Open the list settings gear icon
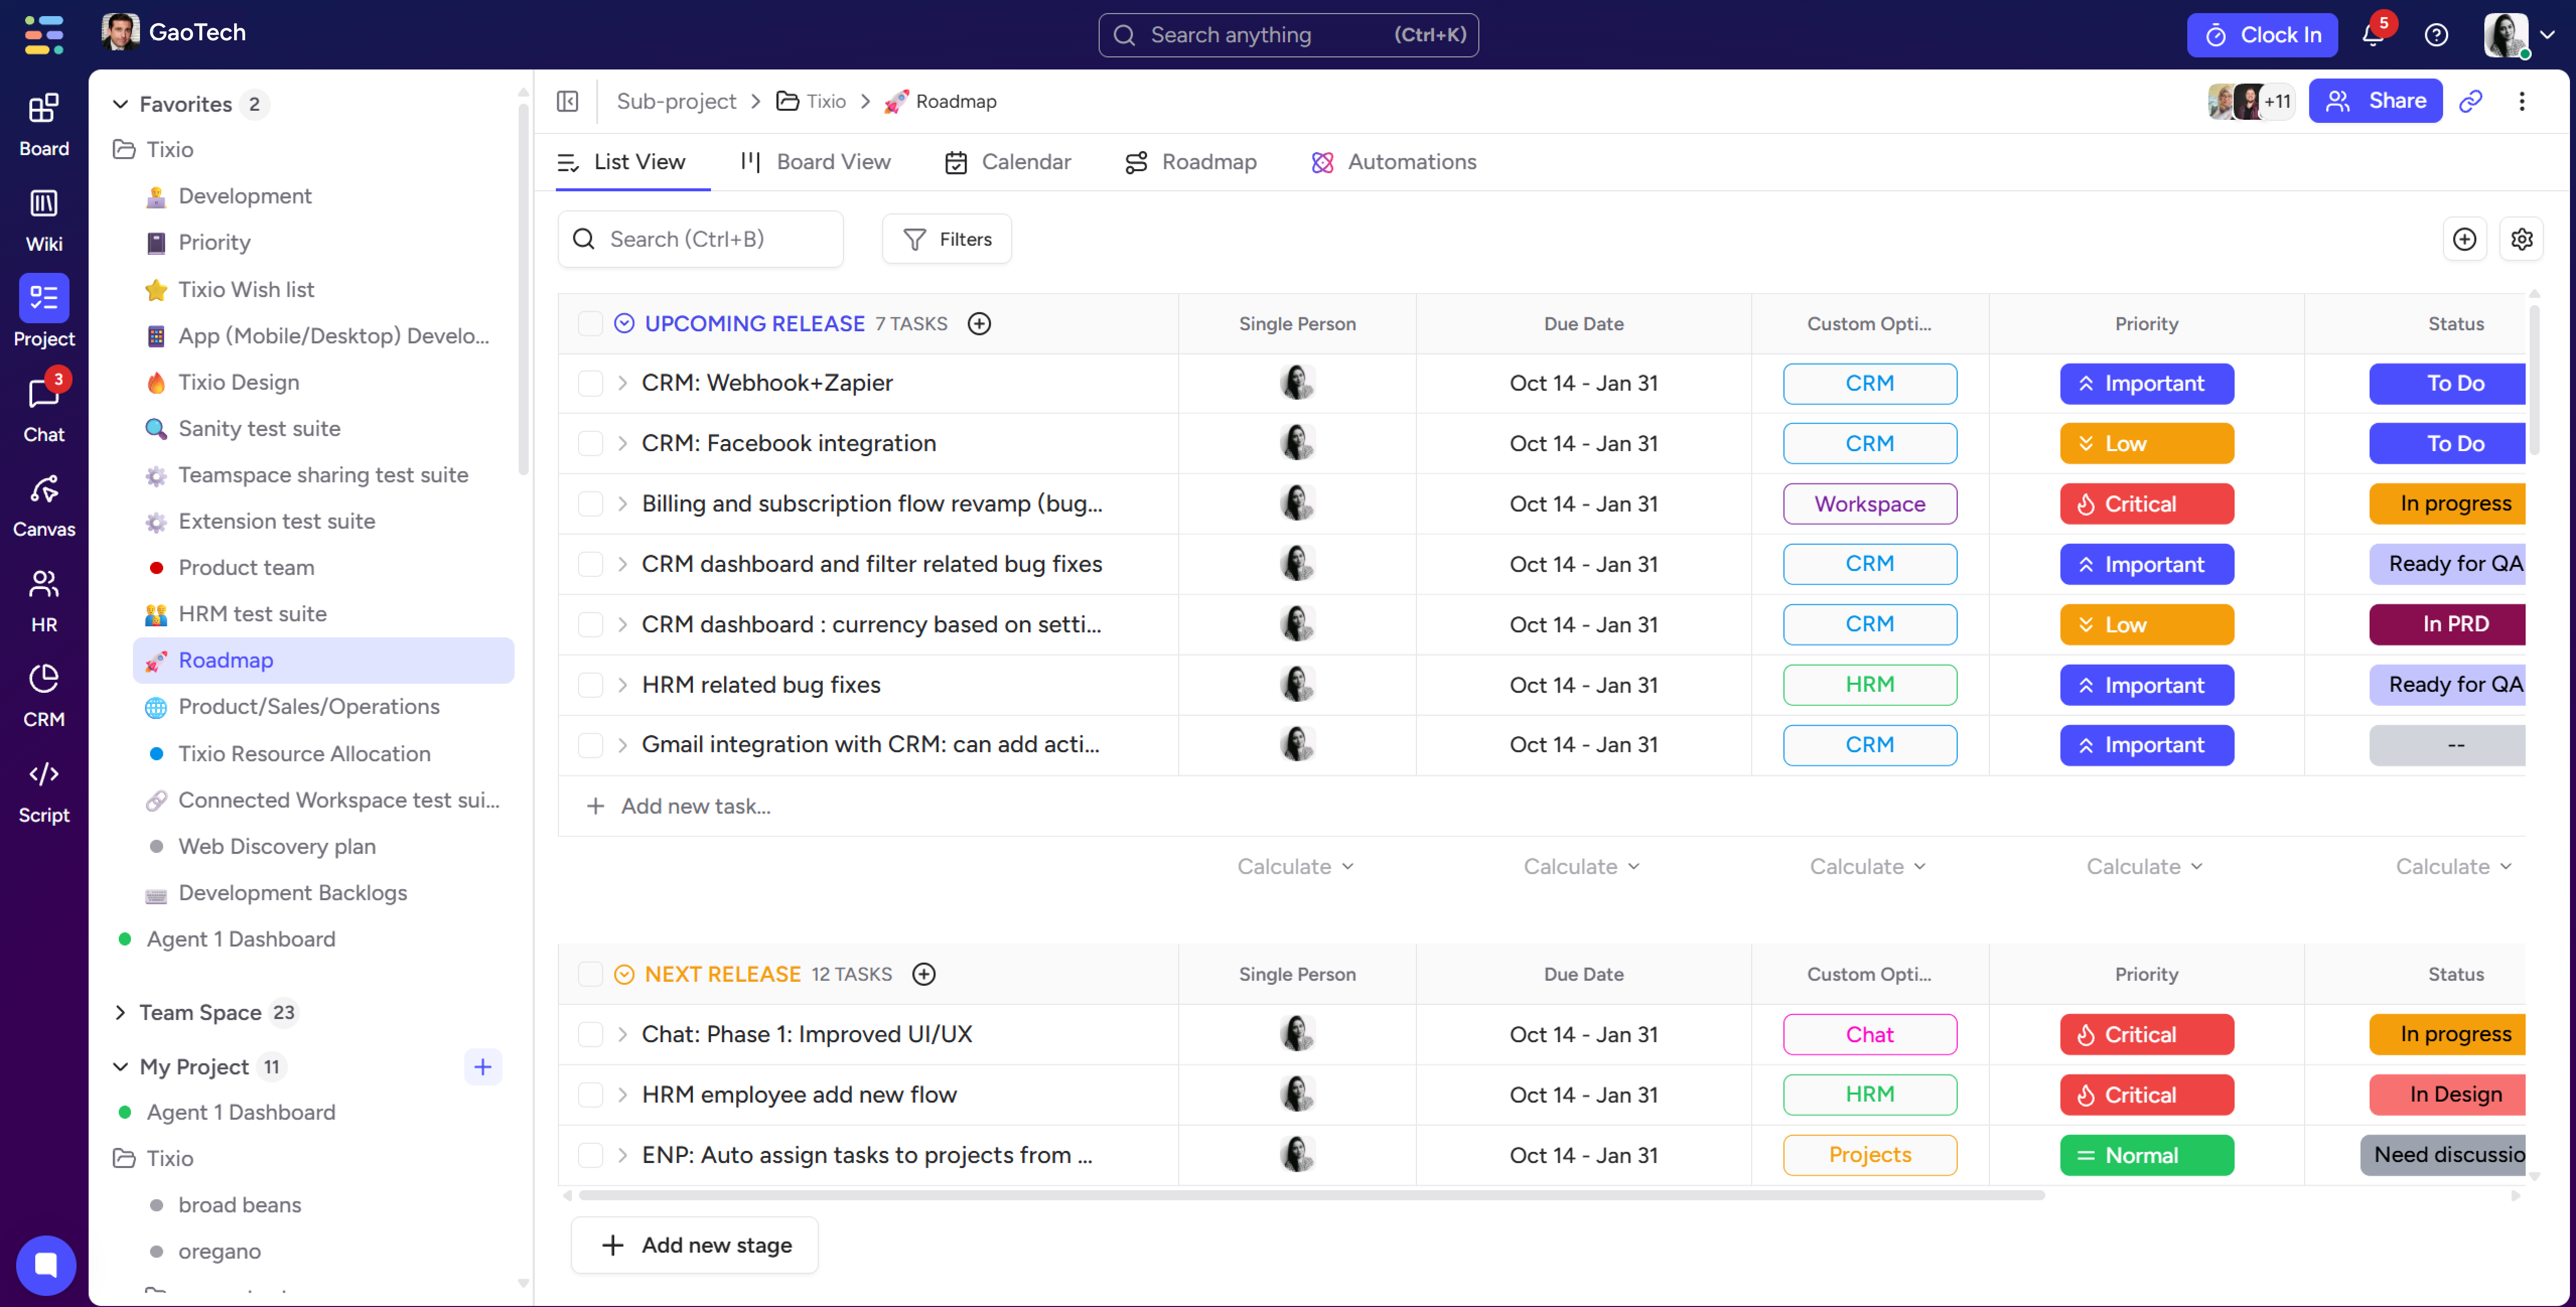 coord(2521,239)
